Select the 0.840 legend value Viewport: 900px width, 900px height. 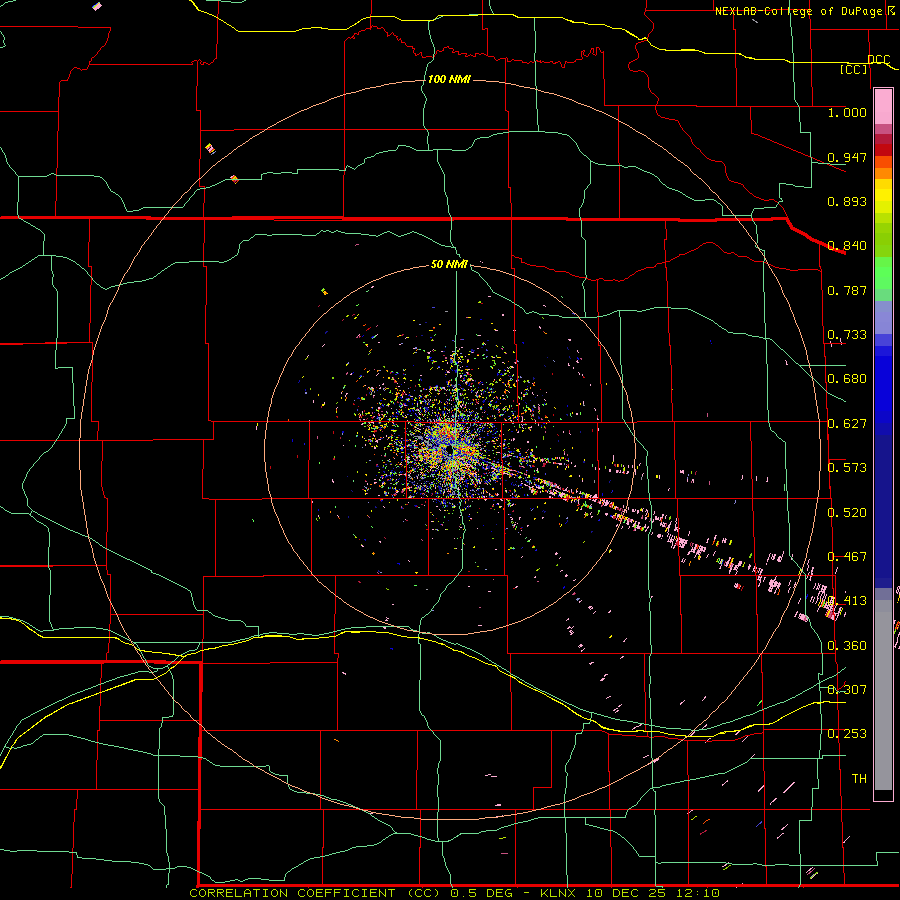click(847, 246)
